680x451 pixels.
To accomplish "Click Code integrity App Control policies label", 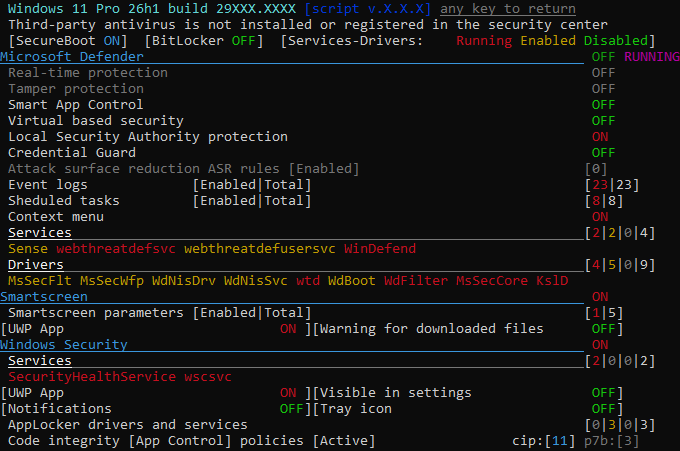I will point(192,441).
